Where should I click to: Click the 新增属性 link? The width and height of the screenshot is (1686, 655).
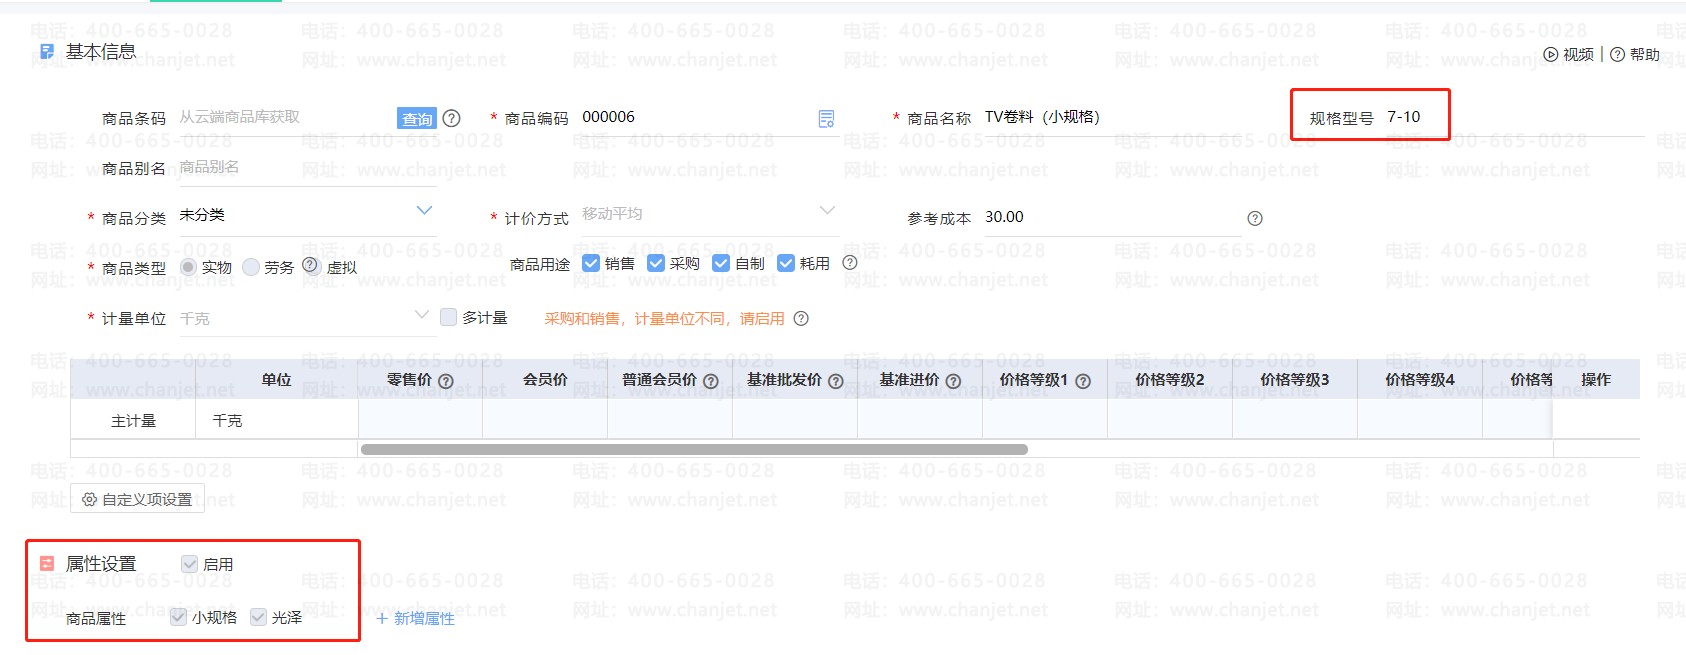coord(415,619)
